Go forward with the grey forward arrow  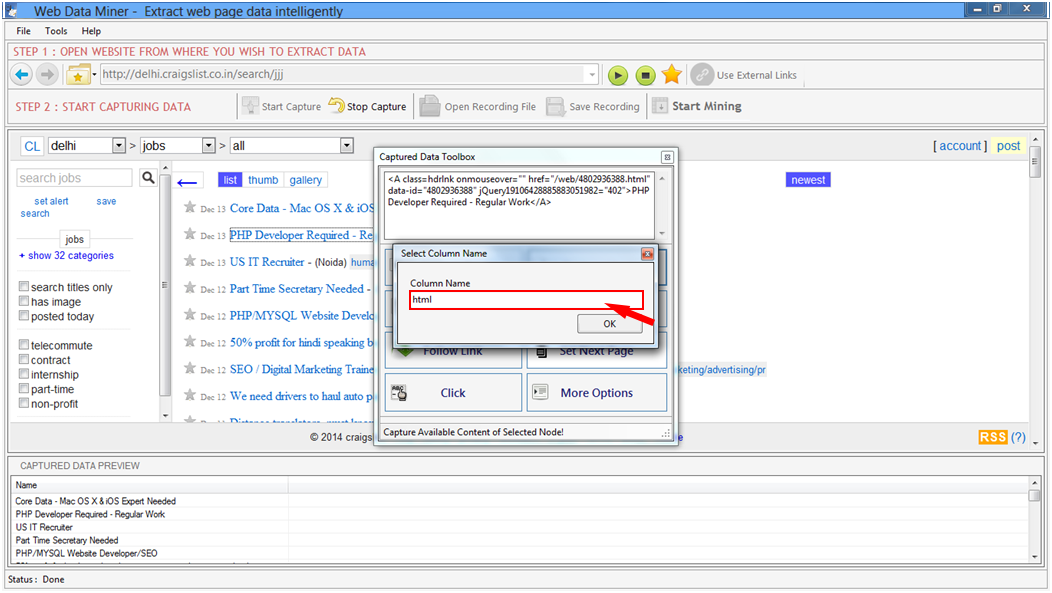pos(47,74)
